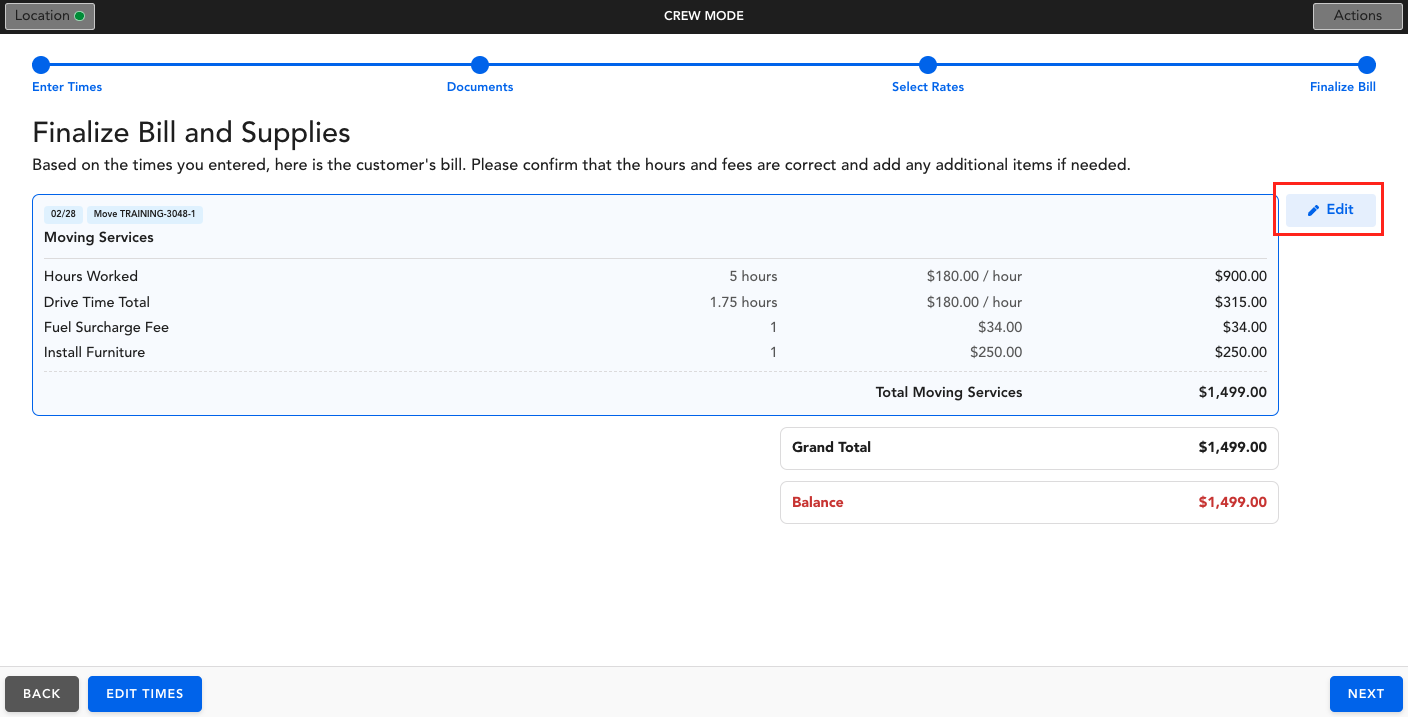Click the $250.00 Install Furniture rate
The width and height of the screenshot is (1408, 717).
[996, 352]
